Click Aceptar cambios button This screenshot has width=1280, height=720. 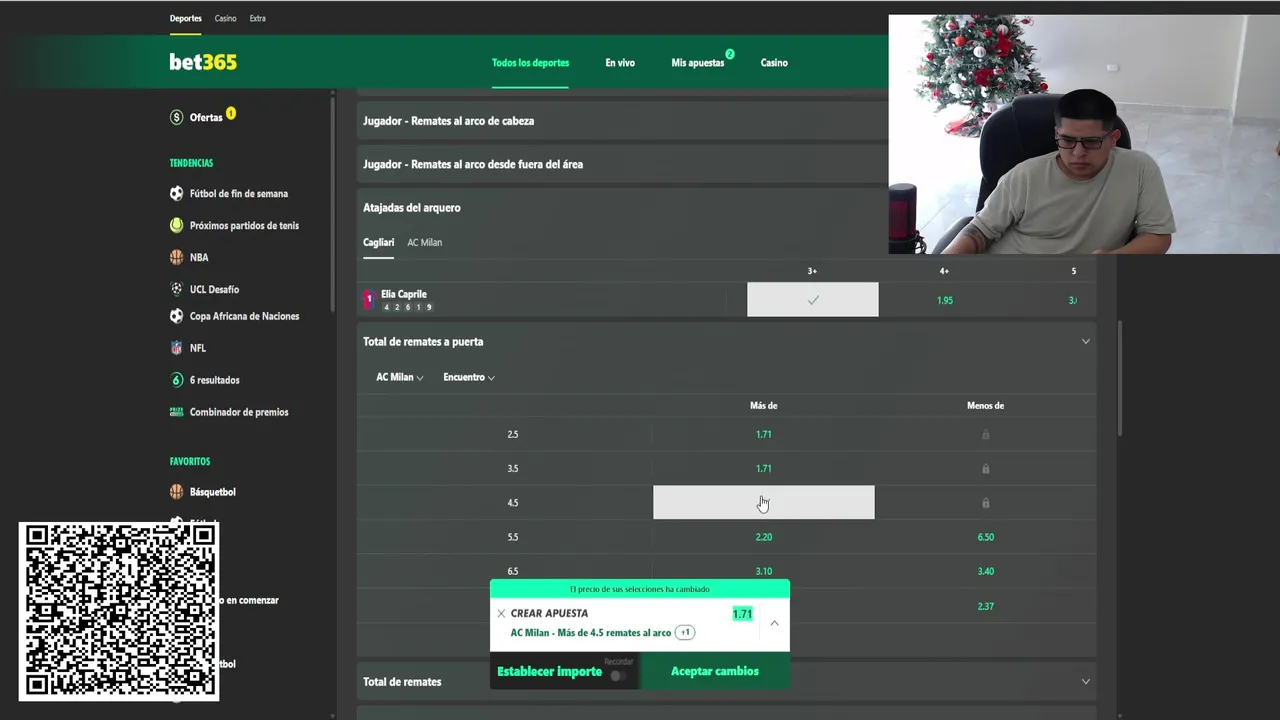715,671
